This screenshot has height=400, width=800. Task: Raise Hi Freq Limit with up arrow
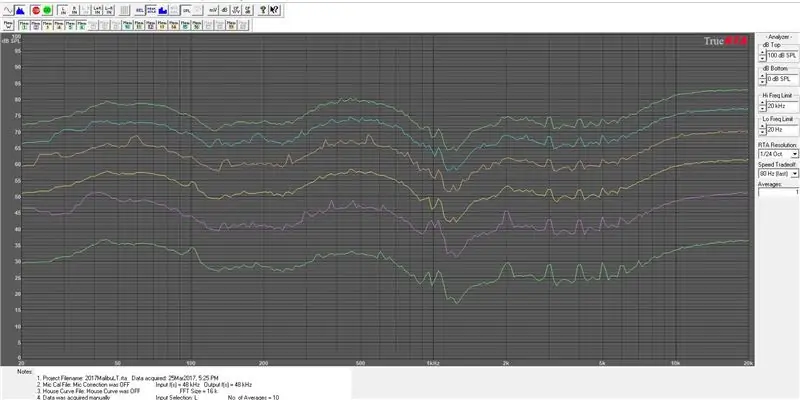point(762,103)
